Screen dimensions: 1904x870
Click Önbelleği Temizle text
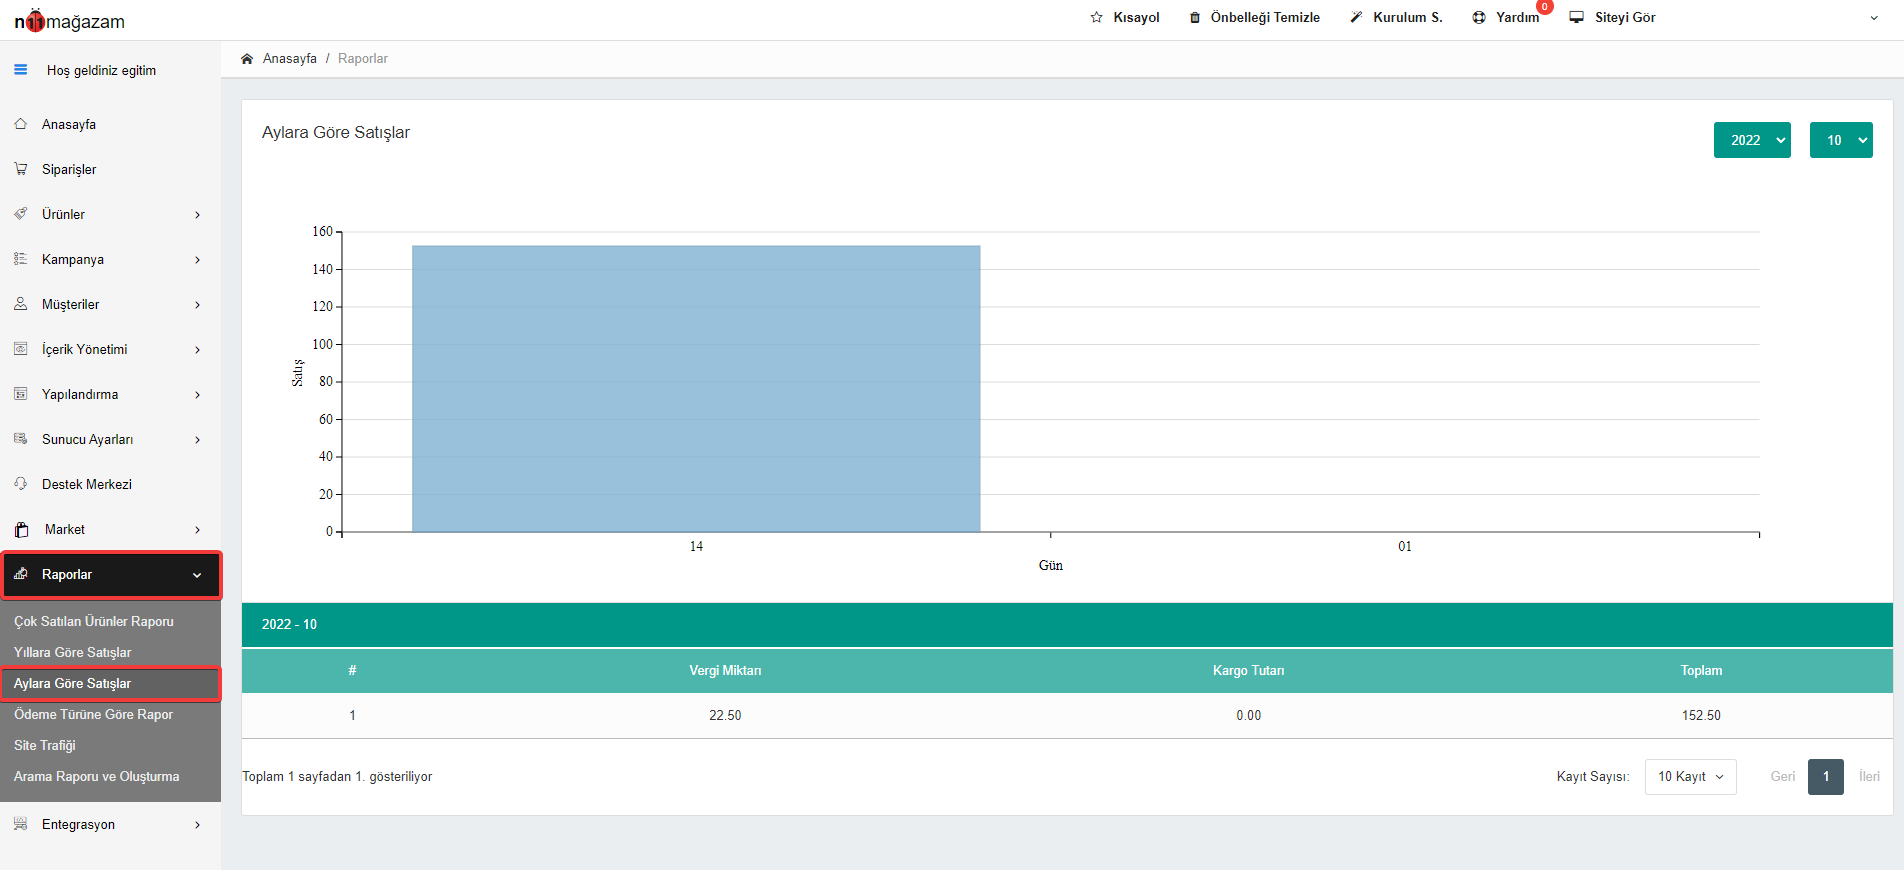coord(1265,17)
